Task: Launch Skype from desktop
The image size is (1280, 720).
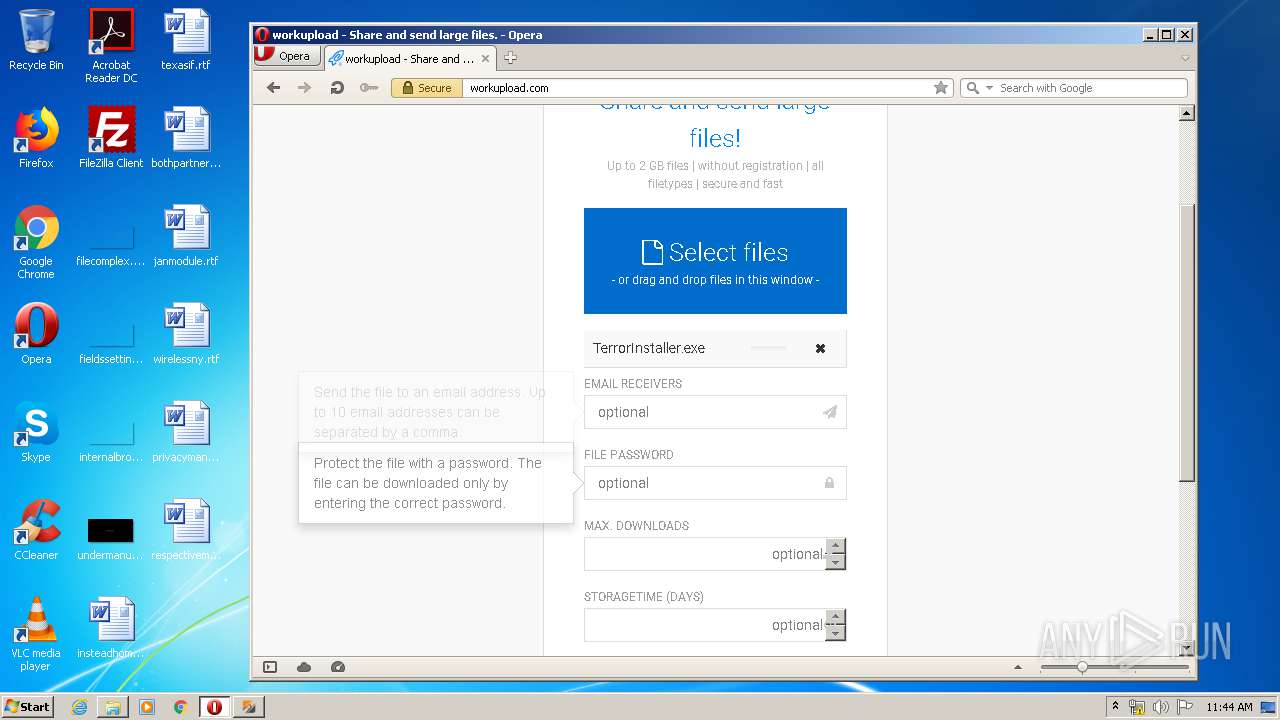Action: [36, 432]
